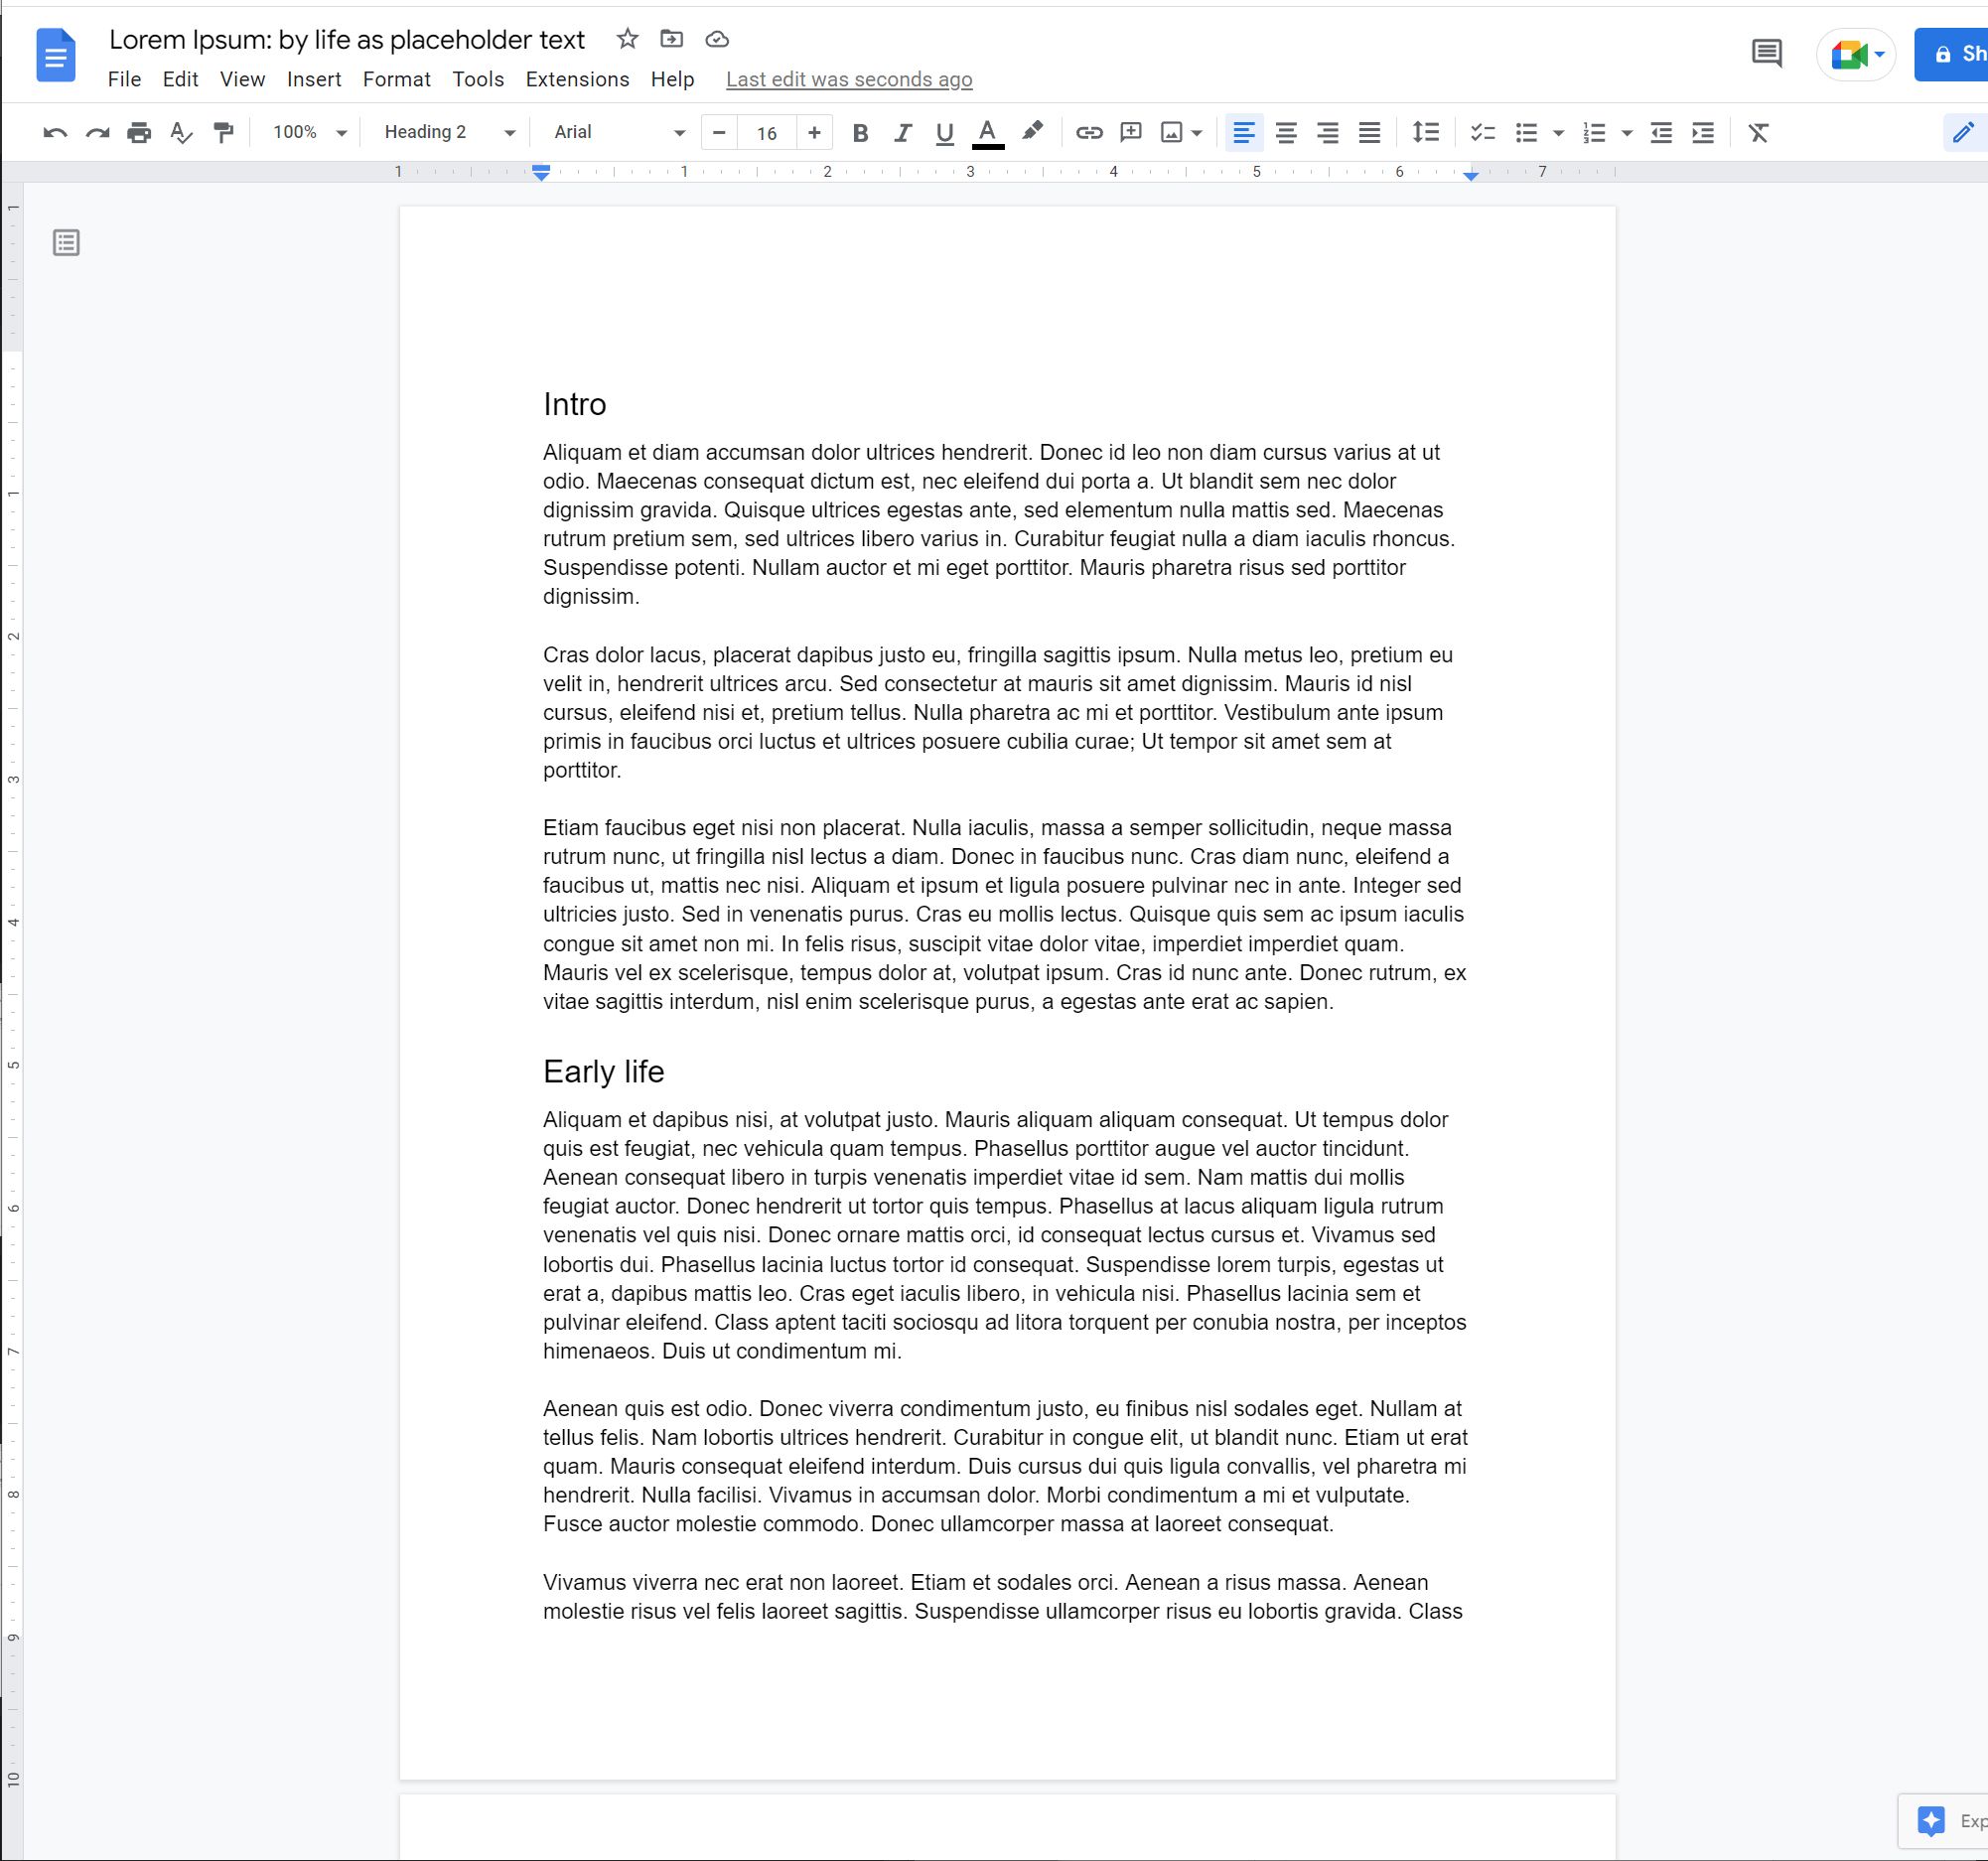Viewport: 1988px width, 1861px height.
Task: Select the Print icon
Action: click(138, 131)
